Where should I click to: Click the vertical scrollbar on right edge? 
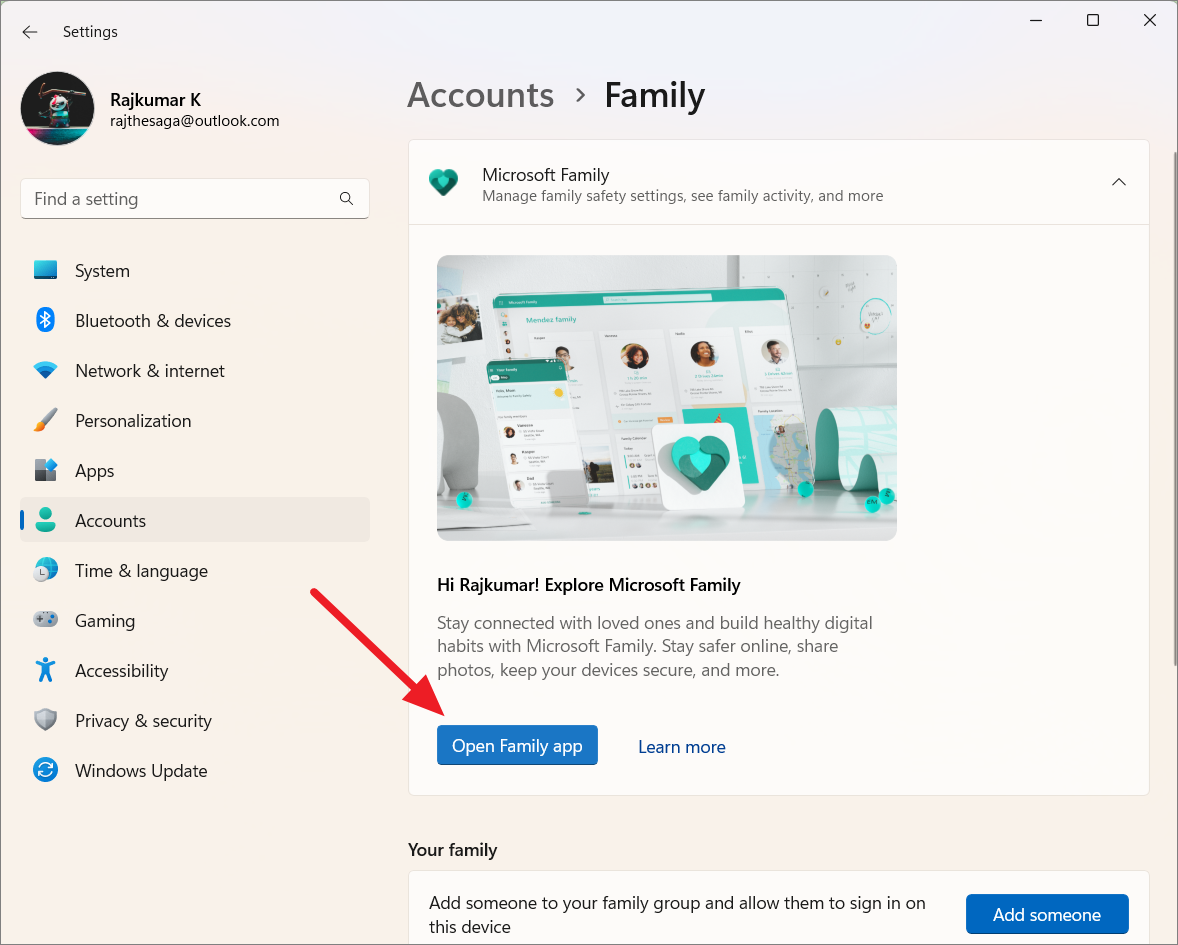point(1174,409)
